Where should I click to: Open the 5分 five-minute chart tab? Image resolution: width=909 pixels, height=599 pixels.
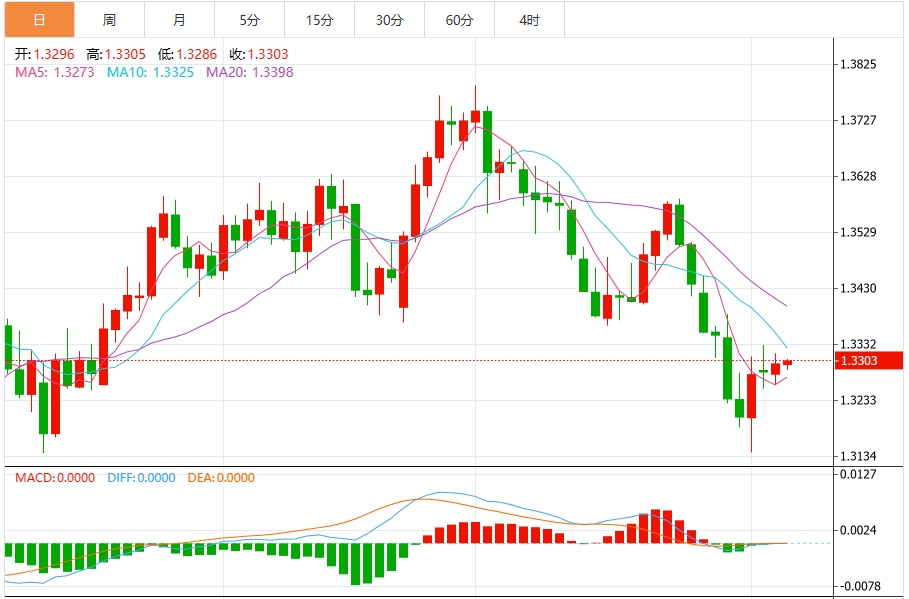click(x=250, y=20)
